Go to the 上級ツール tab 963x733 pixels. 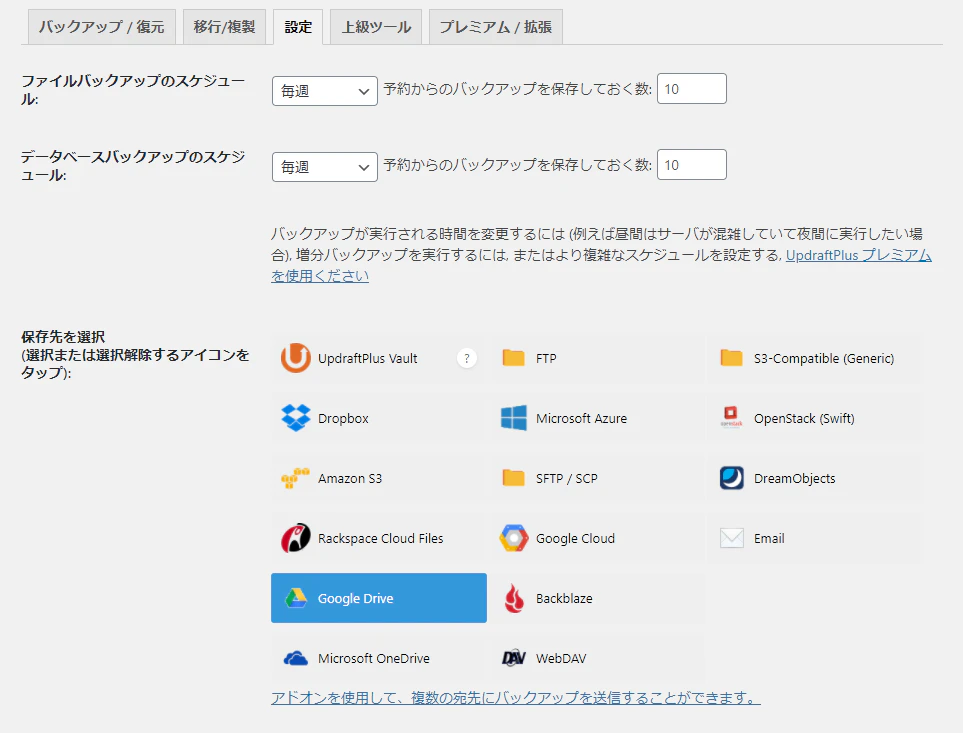coord(376,27)
